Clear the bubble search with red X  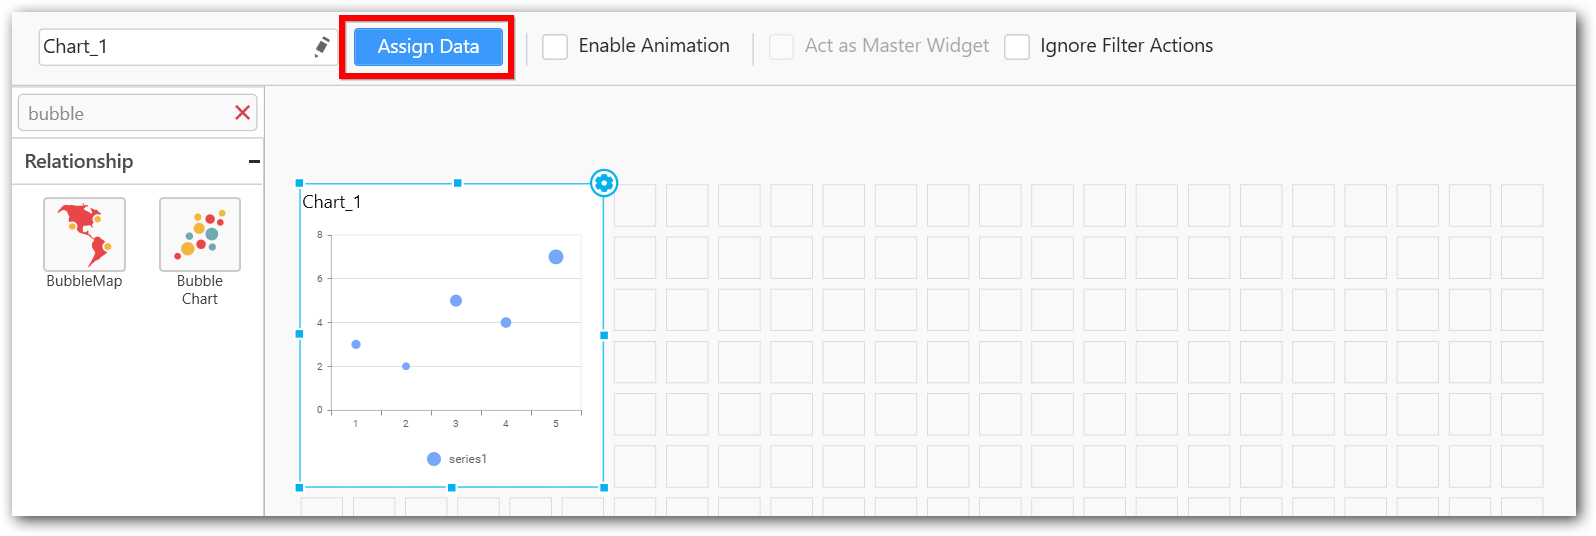[x=242, y=113]
